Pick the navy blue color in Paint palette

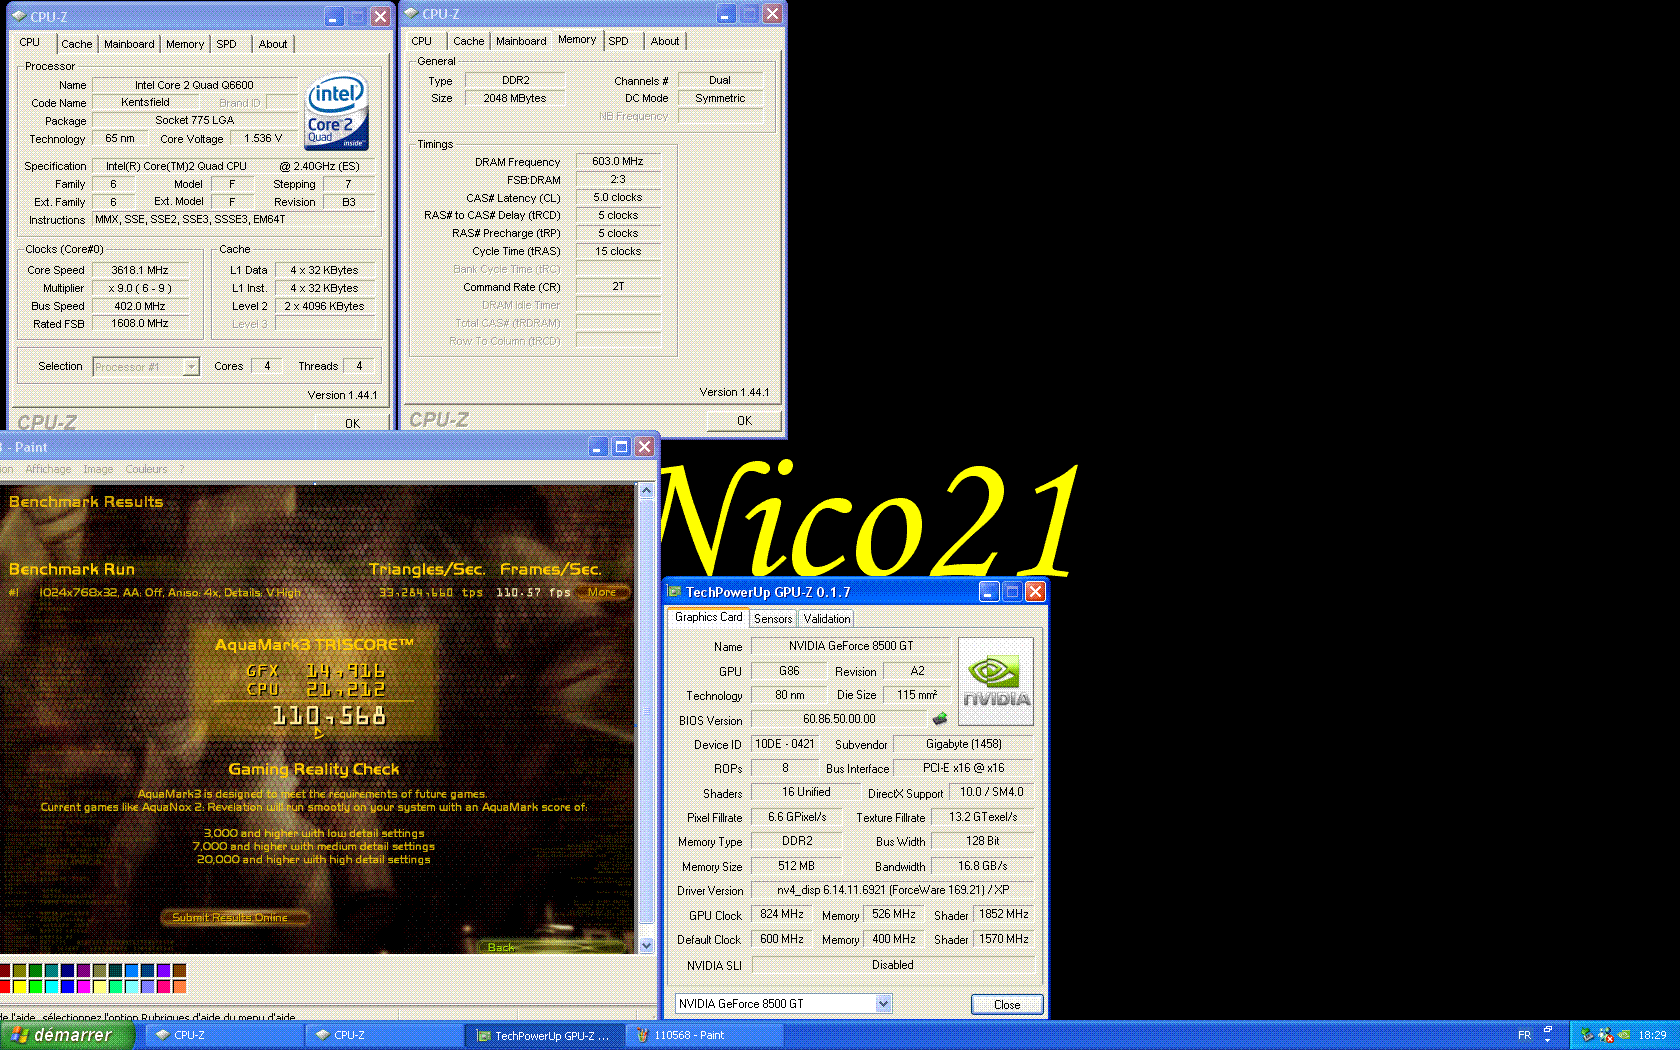[x=68, y=971]
